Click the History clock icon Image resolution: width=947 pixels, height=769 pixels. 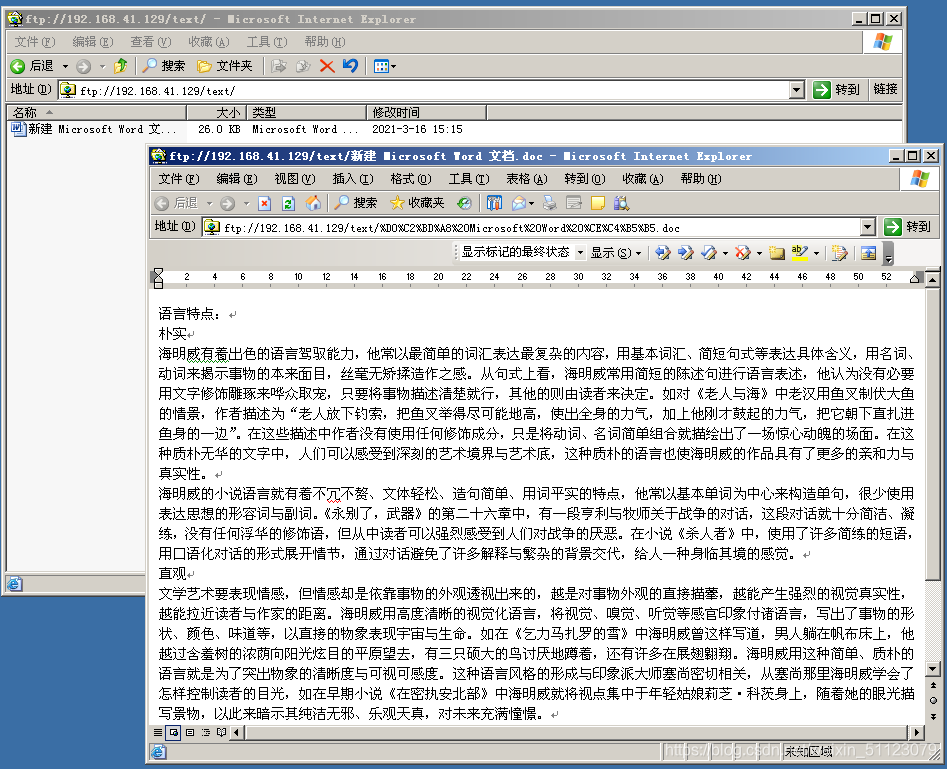[464, 204]
